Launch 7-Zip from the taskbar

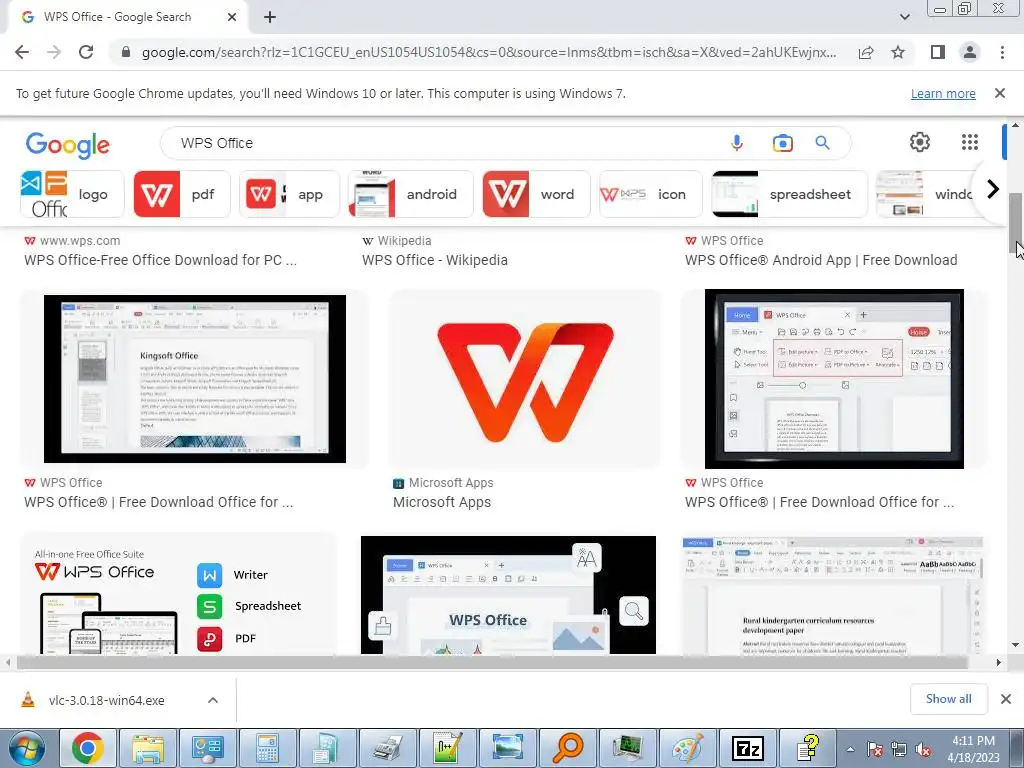pos(748,748)
